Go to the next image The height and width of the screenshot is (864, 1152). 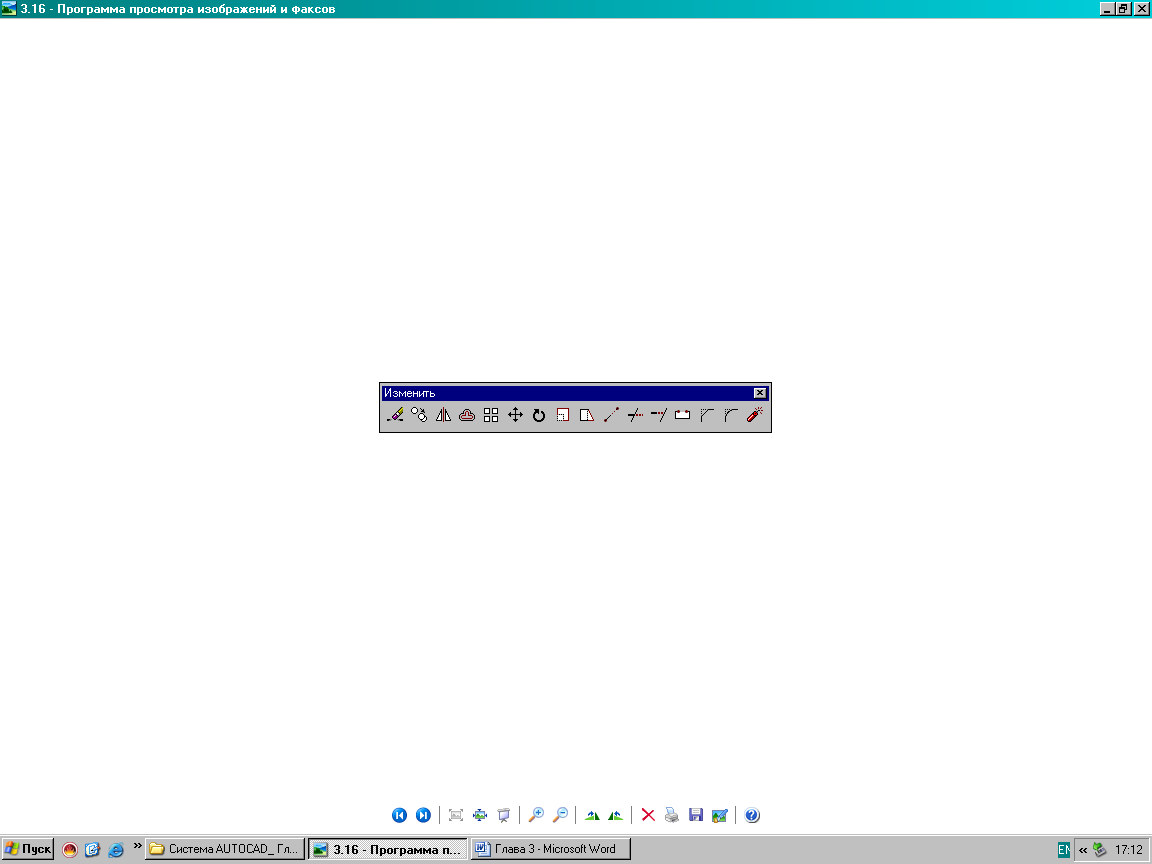click(x=423, y=815)
